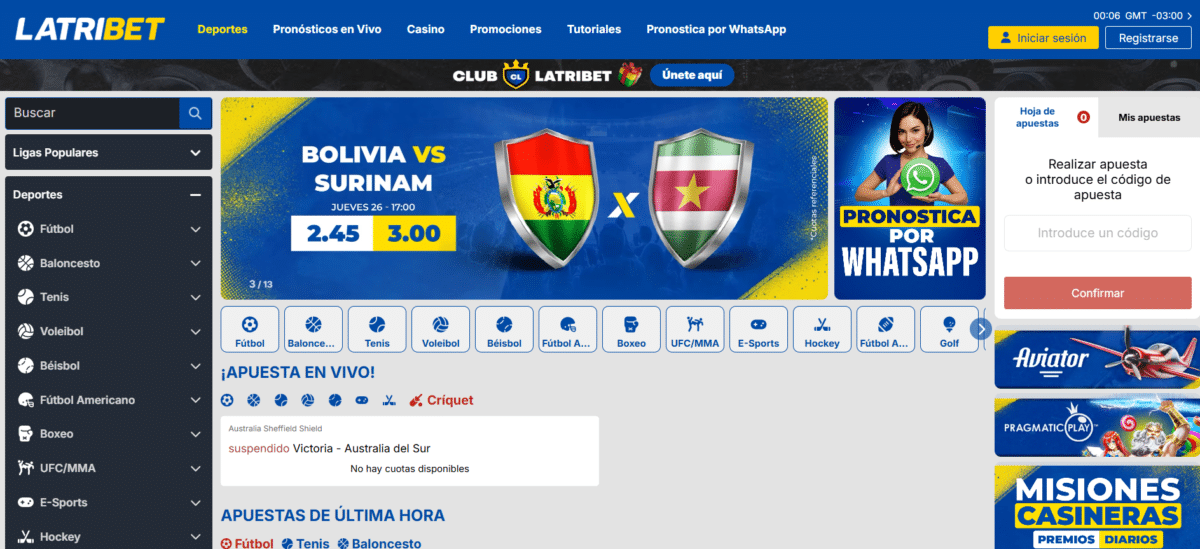This screenshot has width=1200, height=549.
Task: Select the Voleibol sport tile
Action: 441,329
